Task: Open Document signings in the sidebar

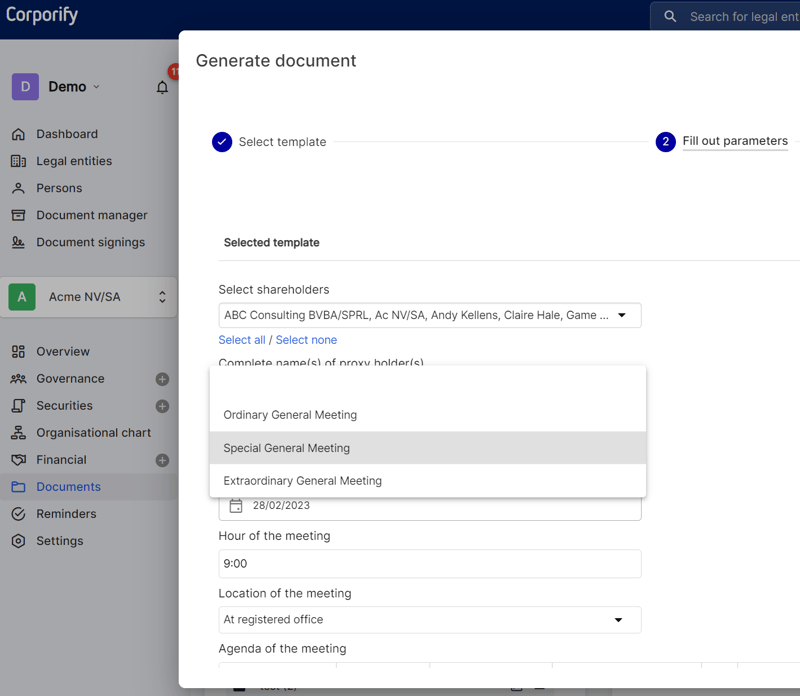Action: (91, 242)
